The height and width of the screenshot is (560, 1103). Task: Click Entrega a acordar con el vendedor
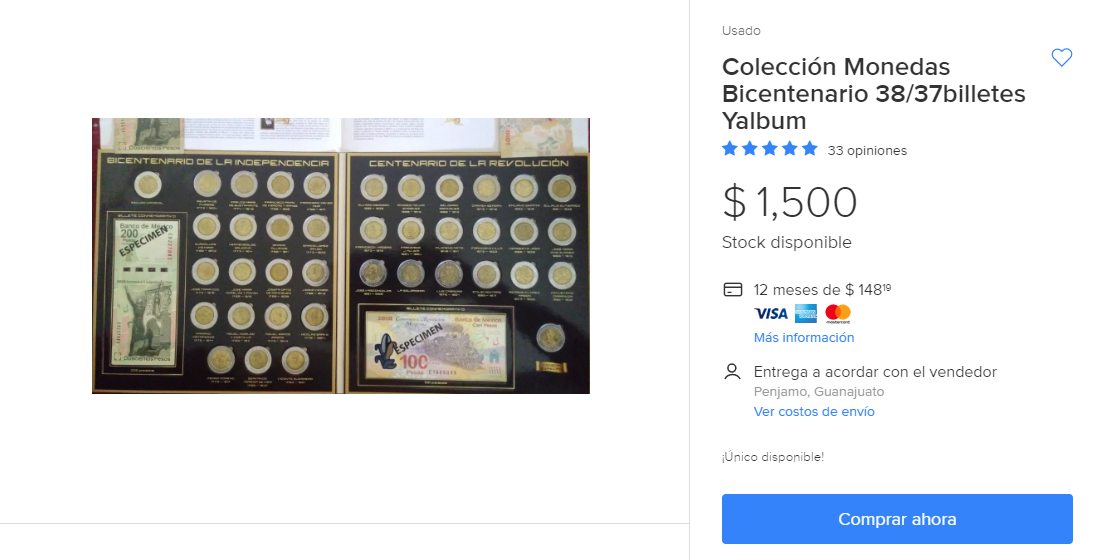(875, 372)
